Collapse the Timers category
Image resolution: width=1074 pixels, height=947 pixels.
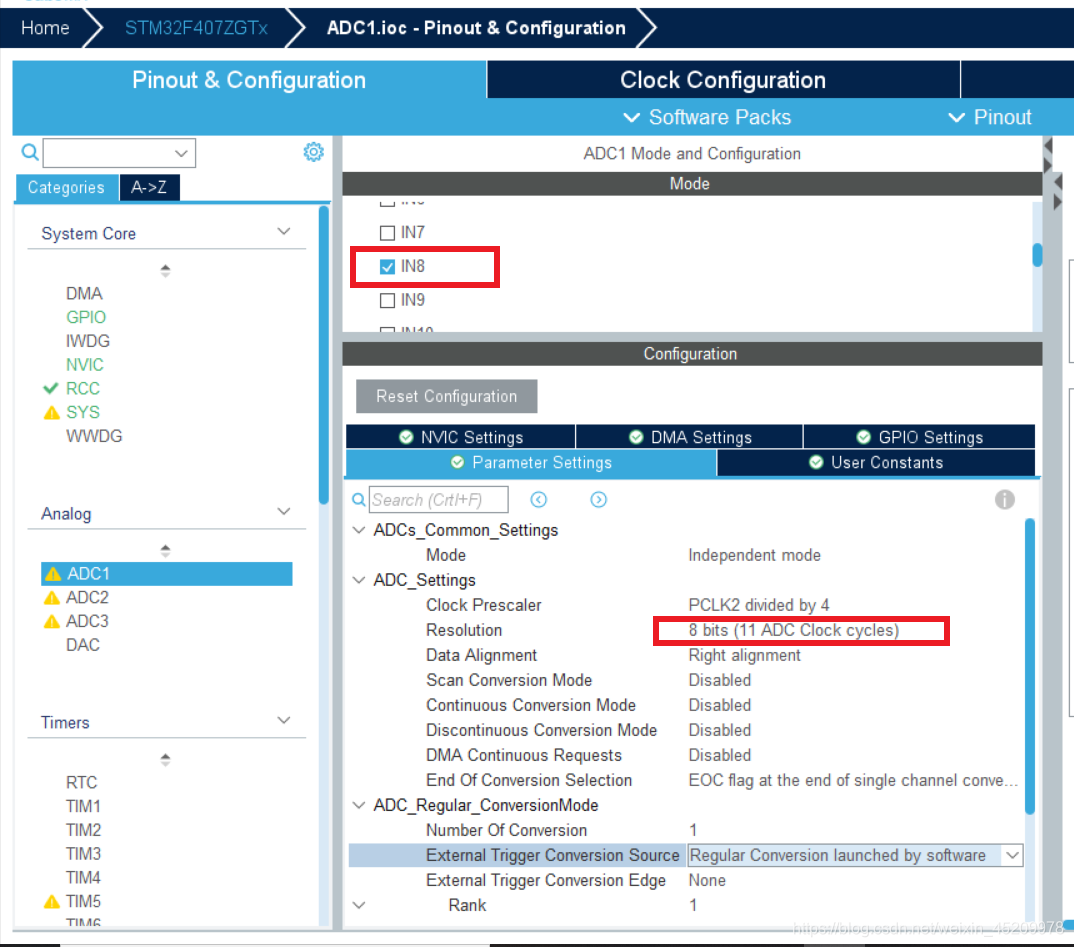coord(284,720)
